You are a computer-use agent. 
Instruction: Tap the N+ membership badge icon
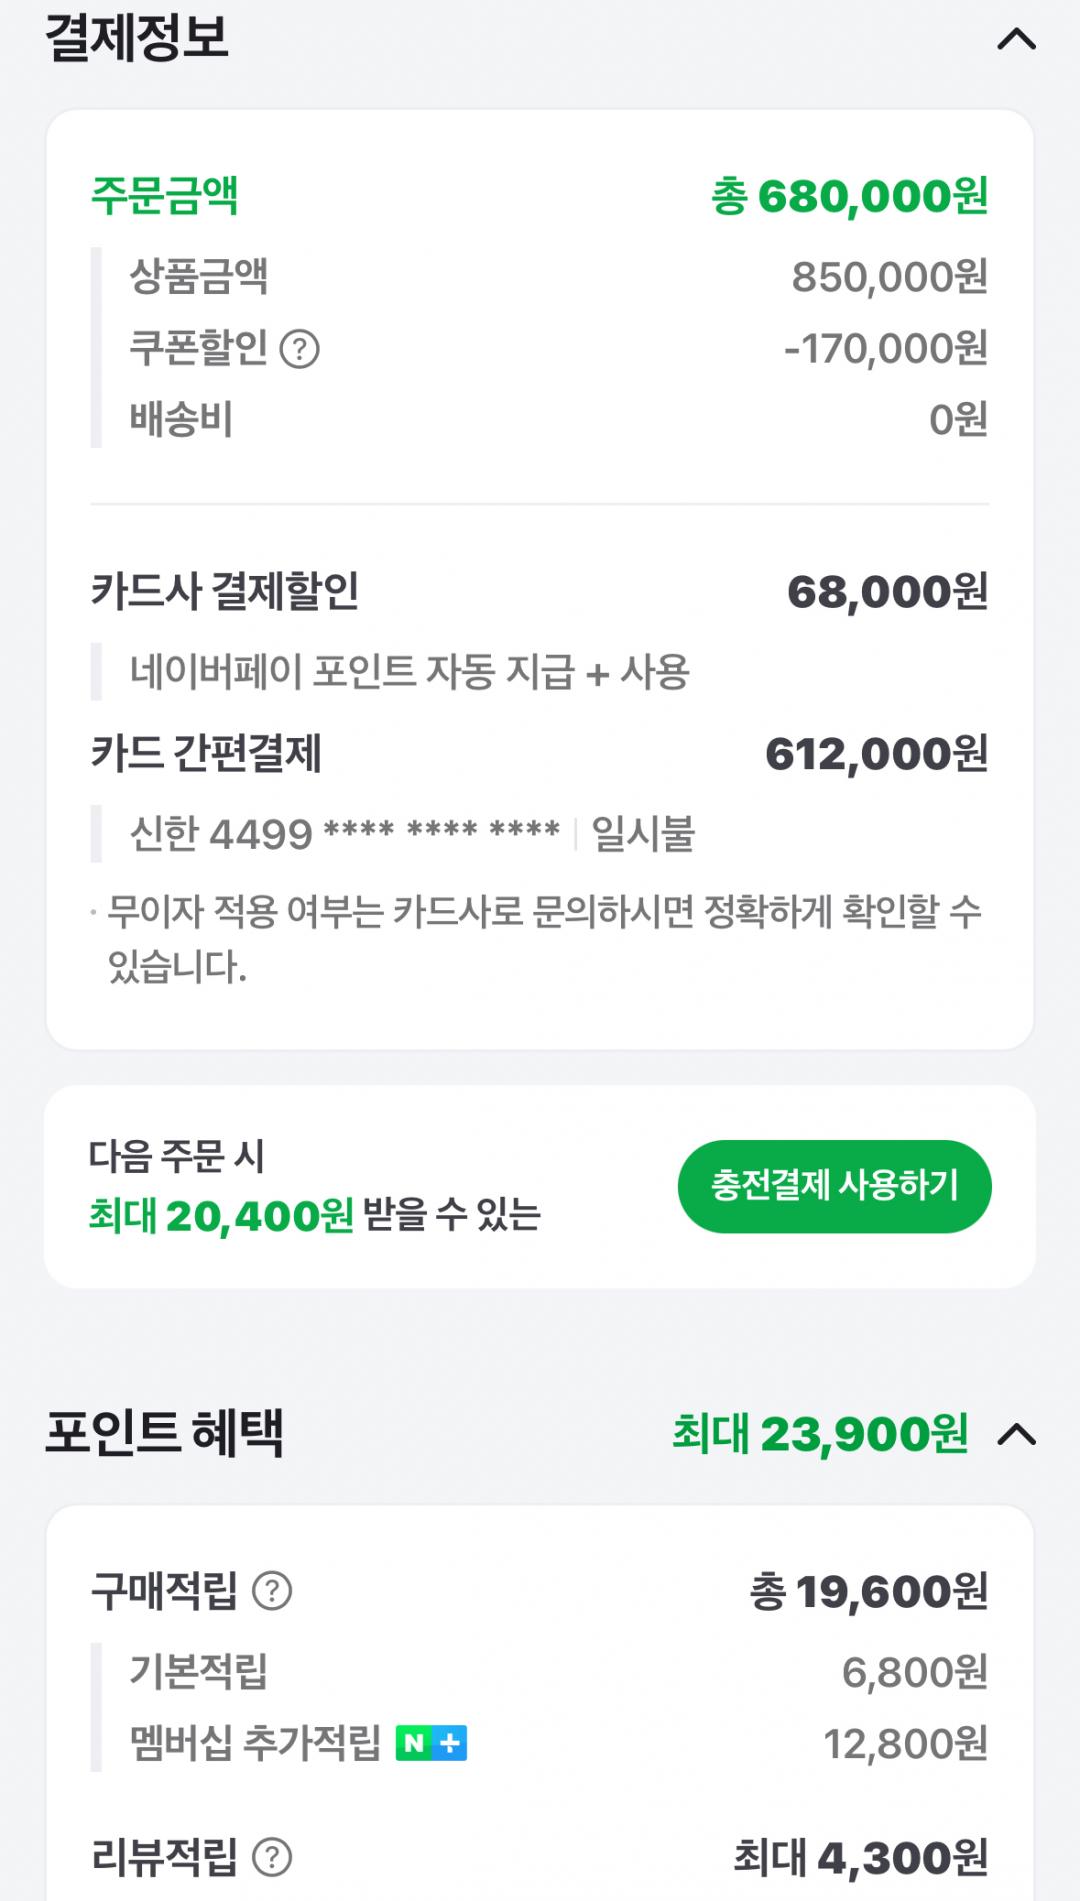click(x=431, y=1743)
